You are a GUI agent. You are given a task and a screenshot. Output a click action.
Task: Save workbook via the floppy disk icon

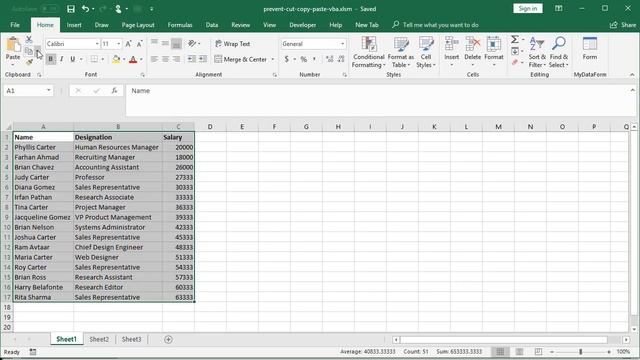[x=71, y=9]
